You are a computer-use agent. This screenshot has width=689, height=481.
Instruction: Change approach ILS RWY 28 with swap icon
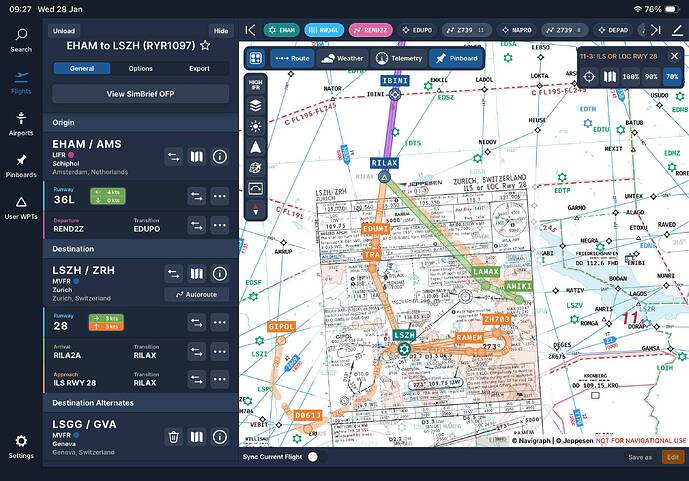pos(196,379)
